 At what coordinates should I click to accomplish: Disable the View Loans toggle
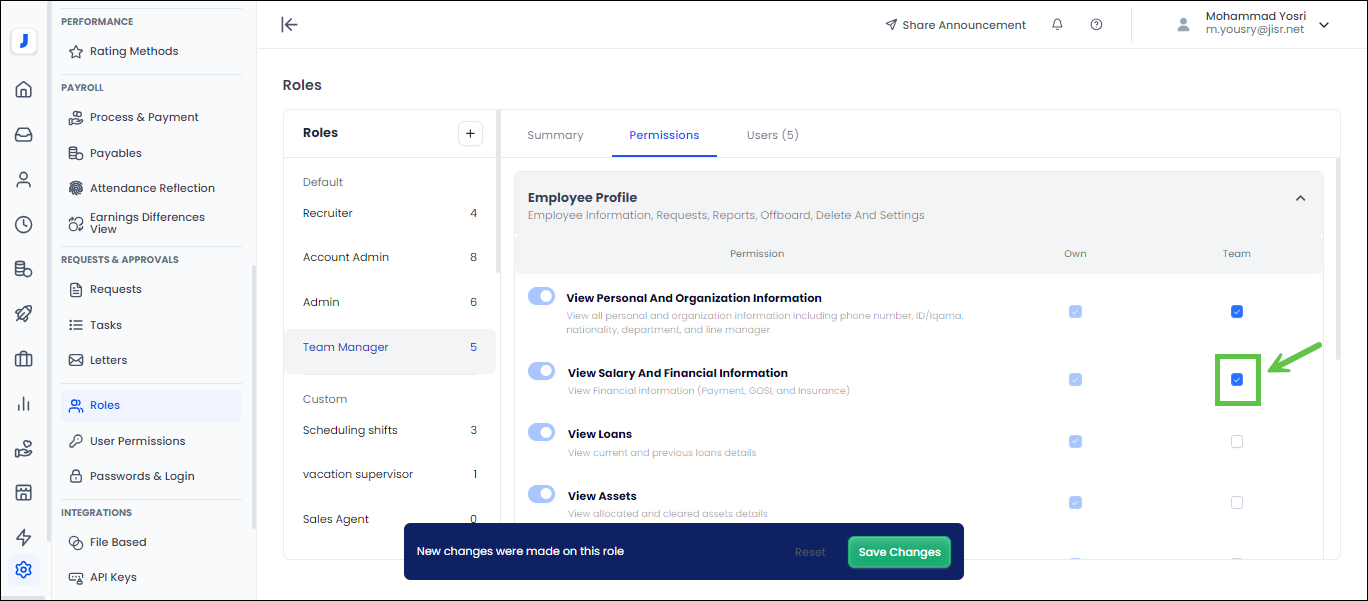coord(541,432)
